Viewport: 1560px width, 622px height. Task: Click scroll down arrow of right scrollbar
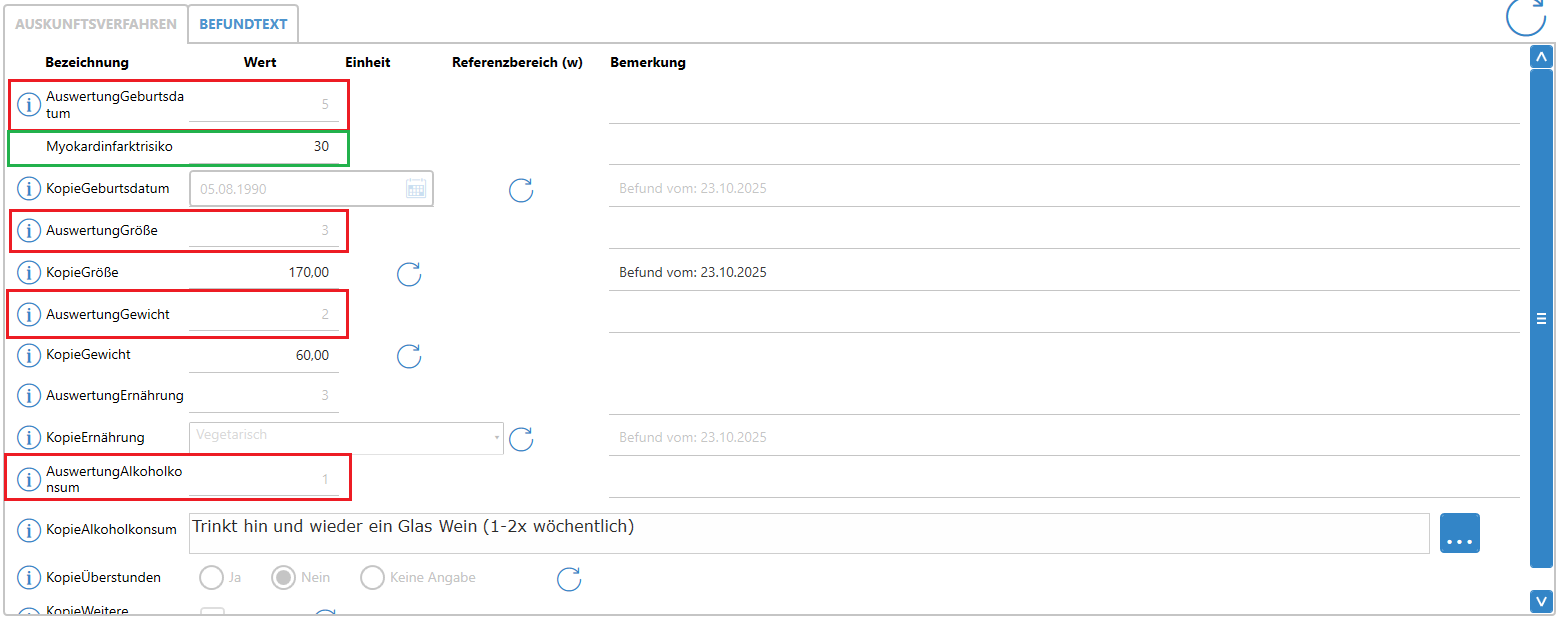[1541, 601]
